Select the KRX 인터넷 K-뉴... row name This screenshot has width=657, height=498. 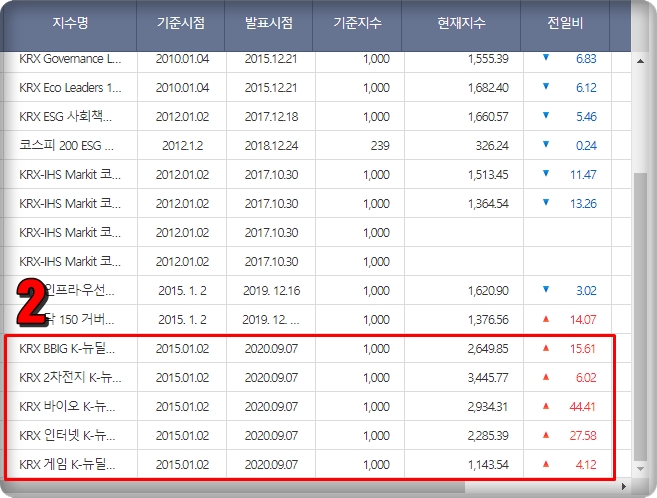(67, 435)
